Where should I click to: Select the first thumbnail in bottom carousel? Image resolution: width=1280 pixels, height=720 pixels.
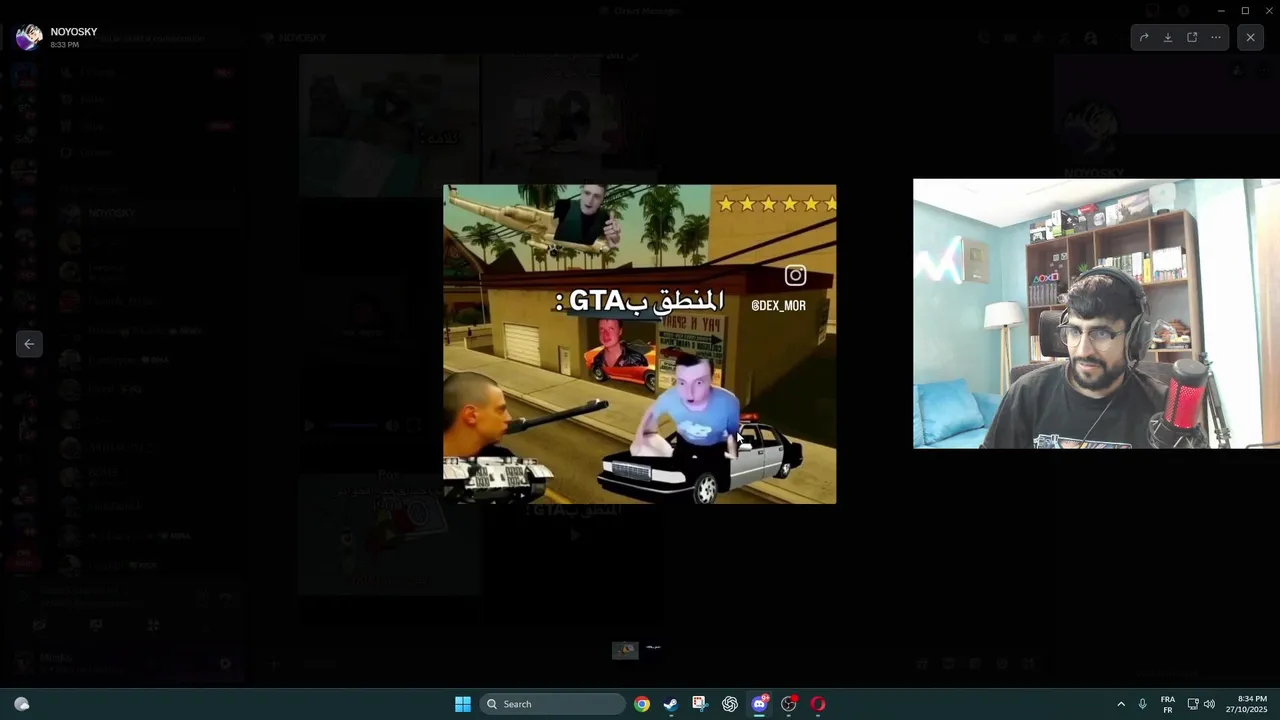point(625,650)
